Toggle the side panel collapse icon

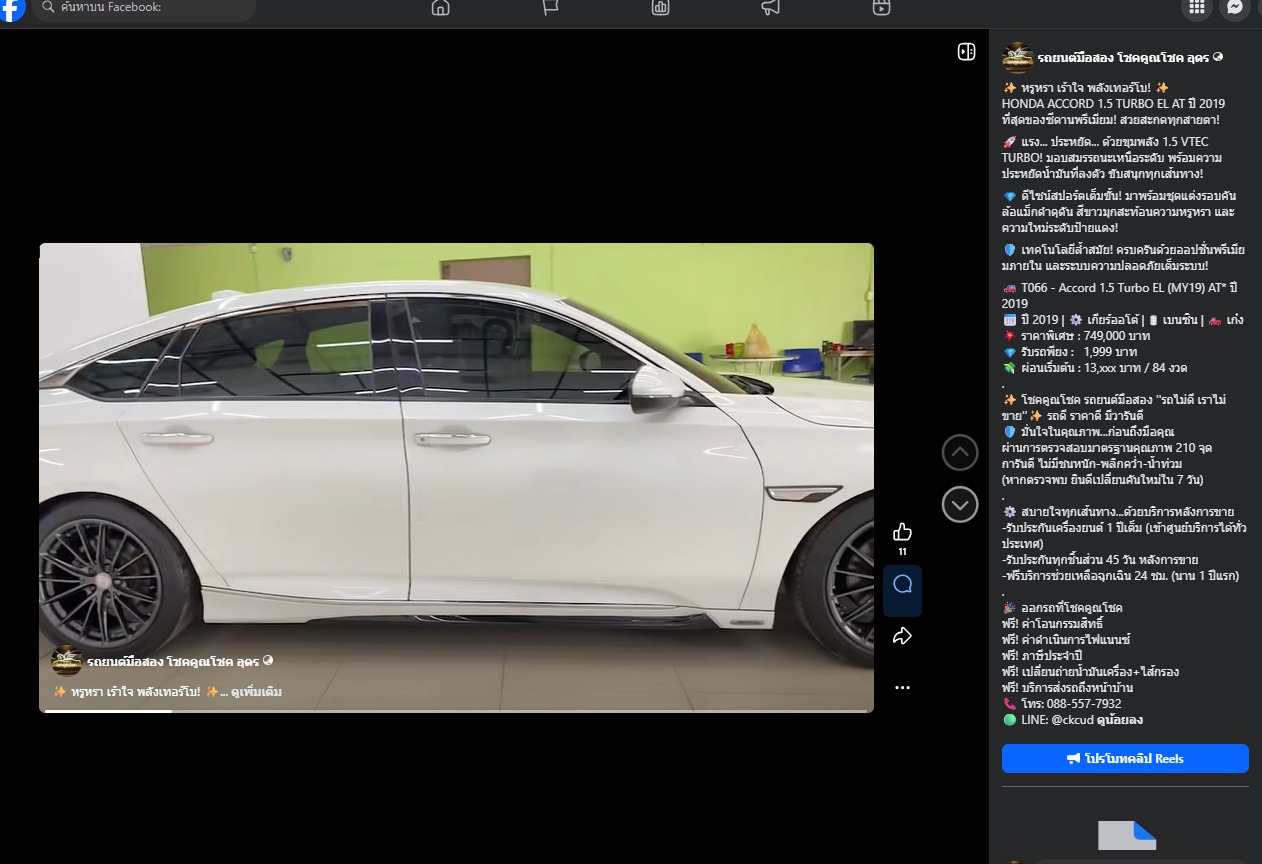[966, 52]
